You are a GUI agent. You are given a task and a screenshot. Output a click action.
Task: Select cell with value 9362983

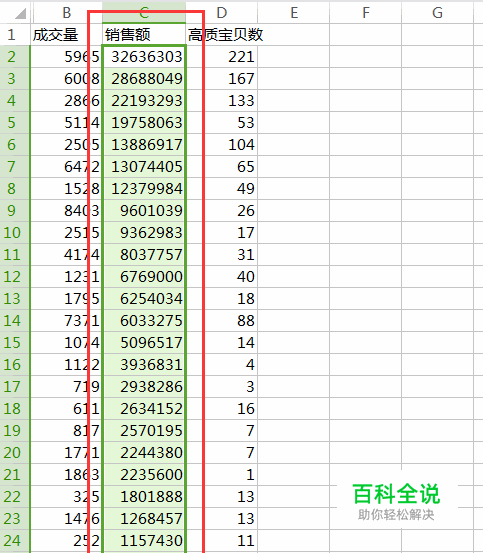point(144,232)
